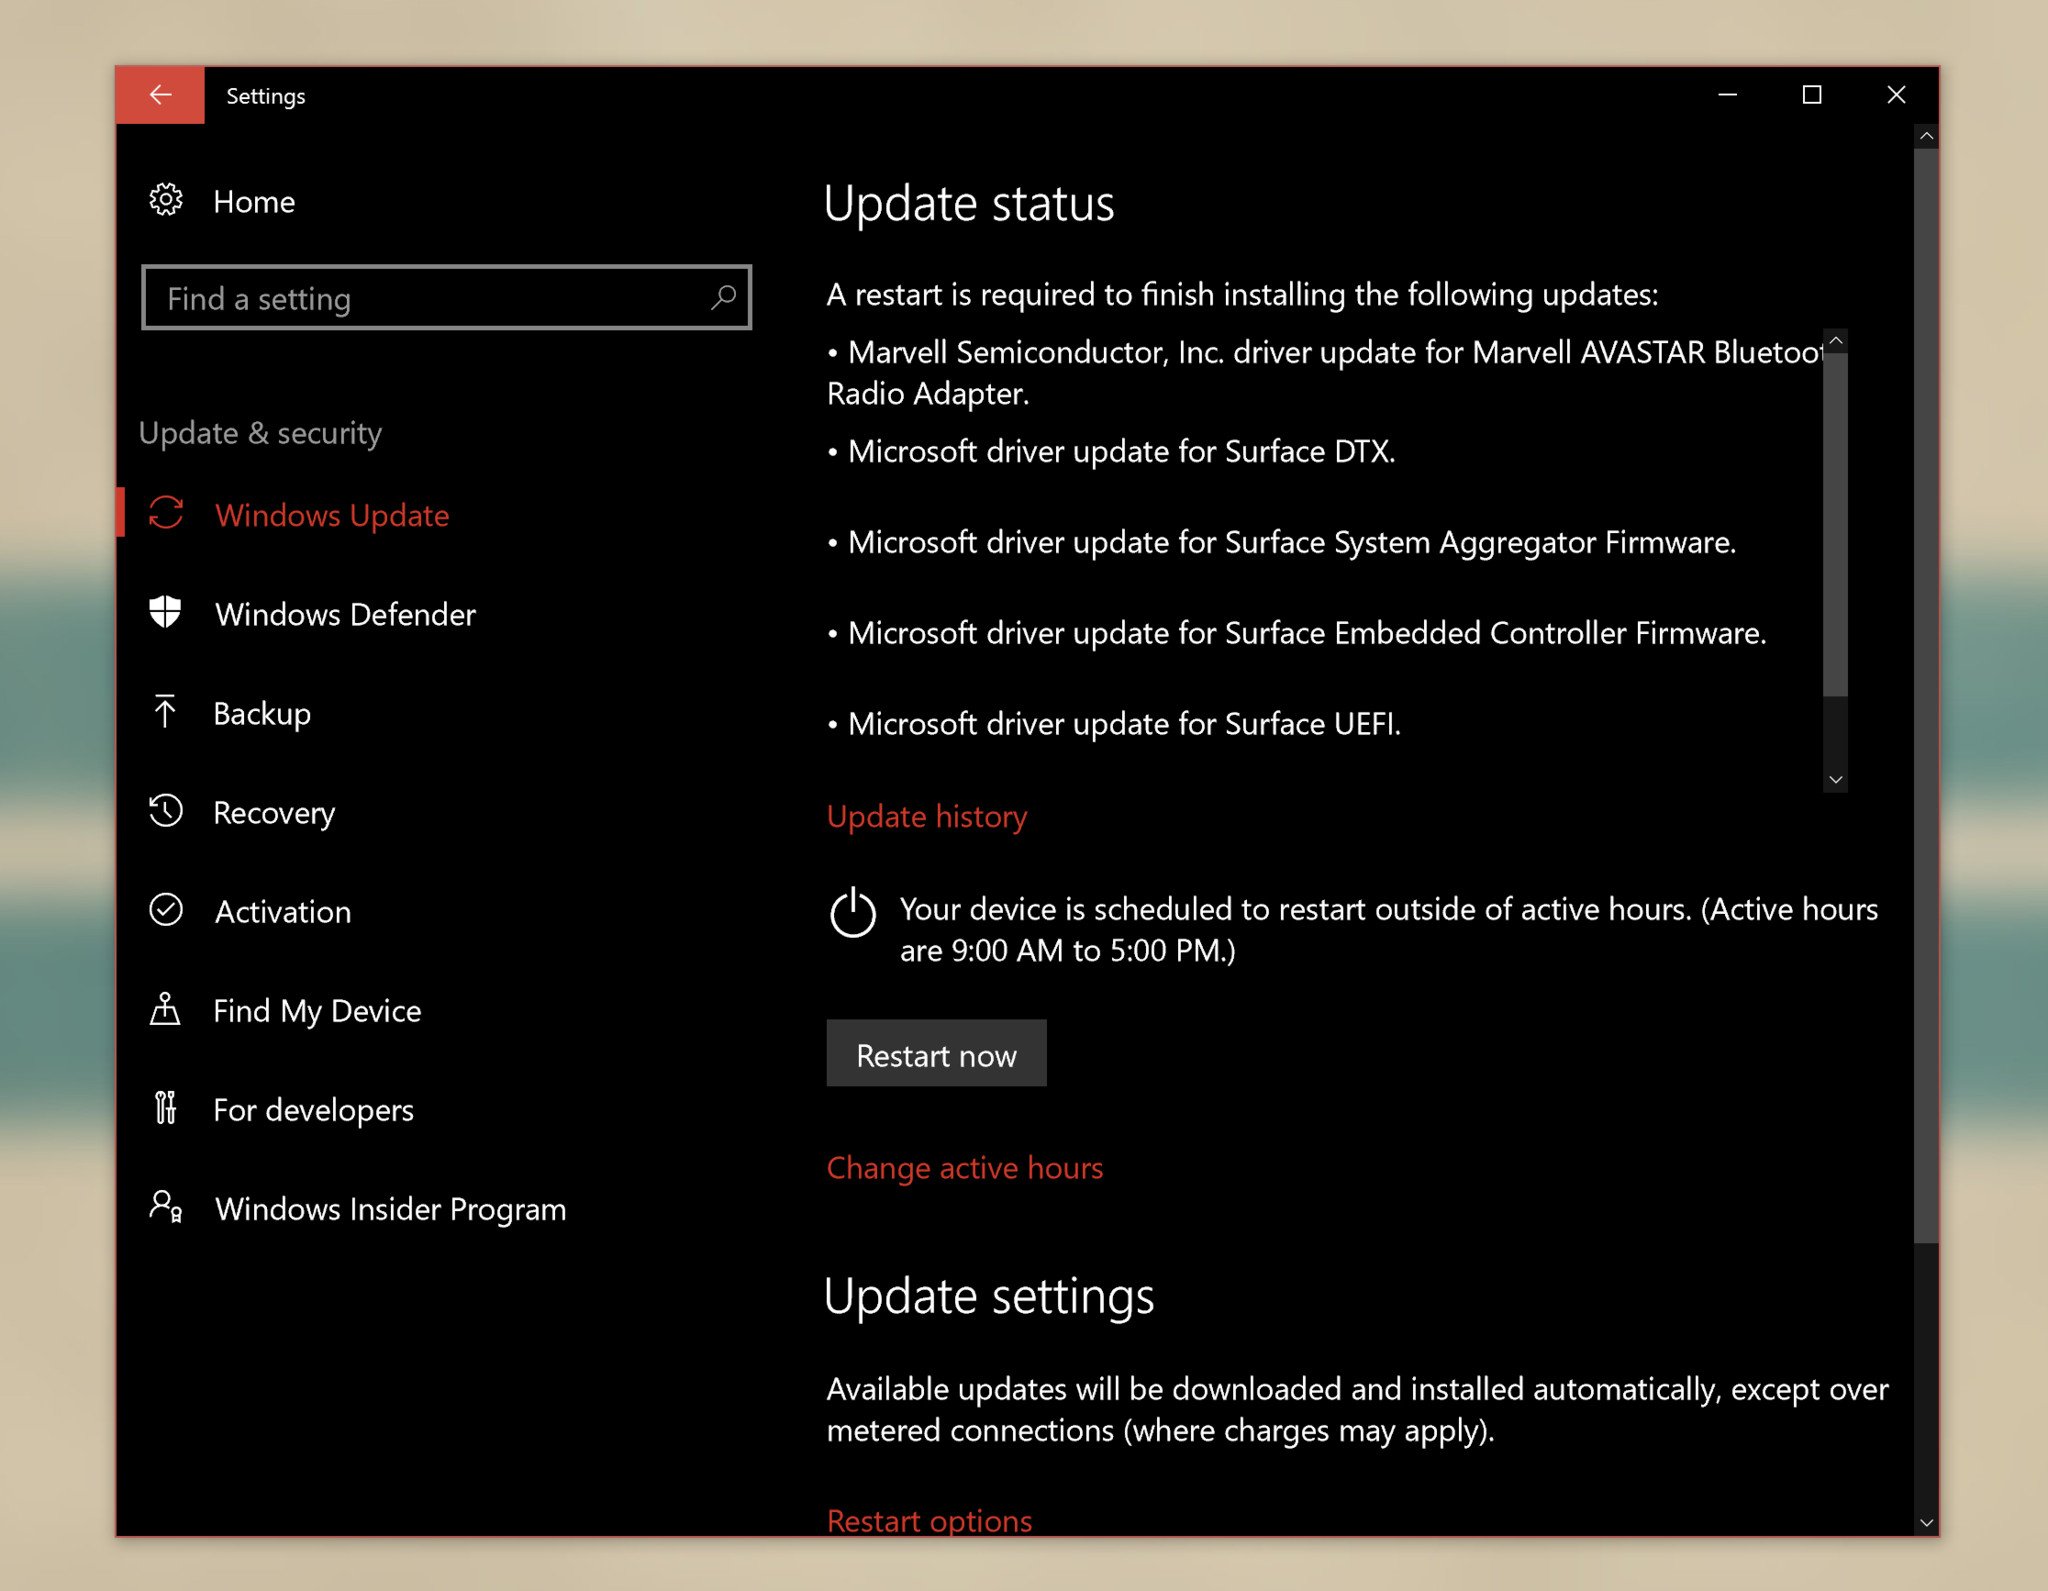Open the Home settings page
Viewport: 2048px width, 1591px height.
click(254, 202)
